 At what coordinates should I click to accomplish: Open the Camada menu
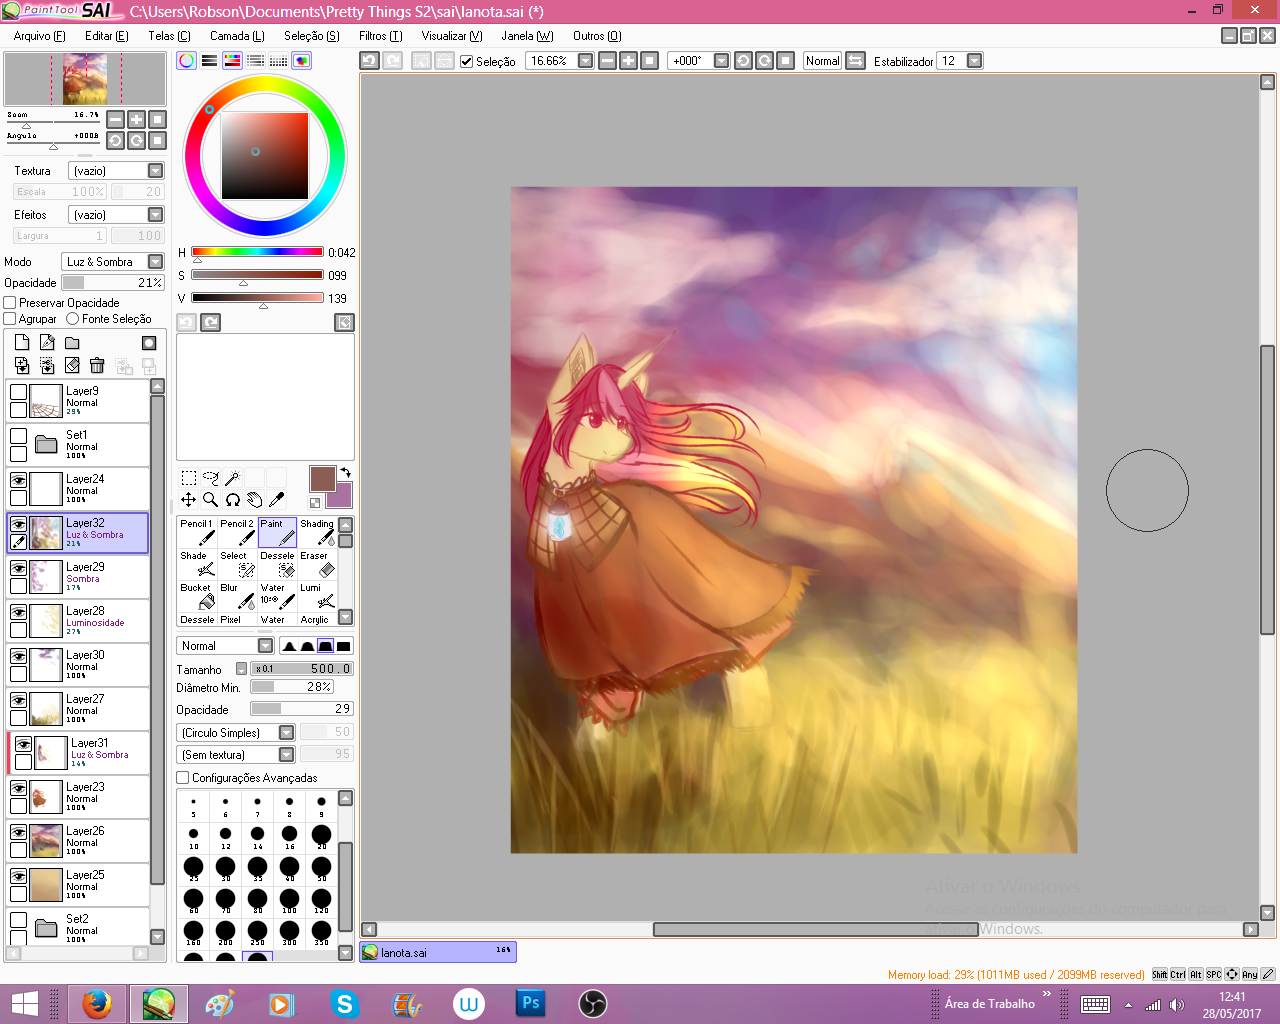click(237, 36)
